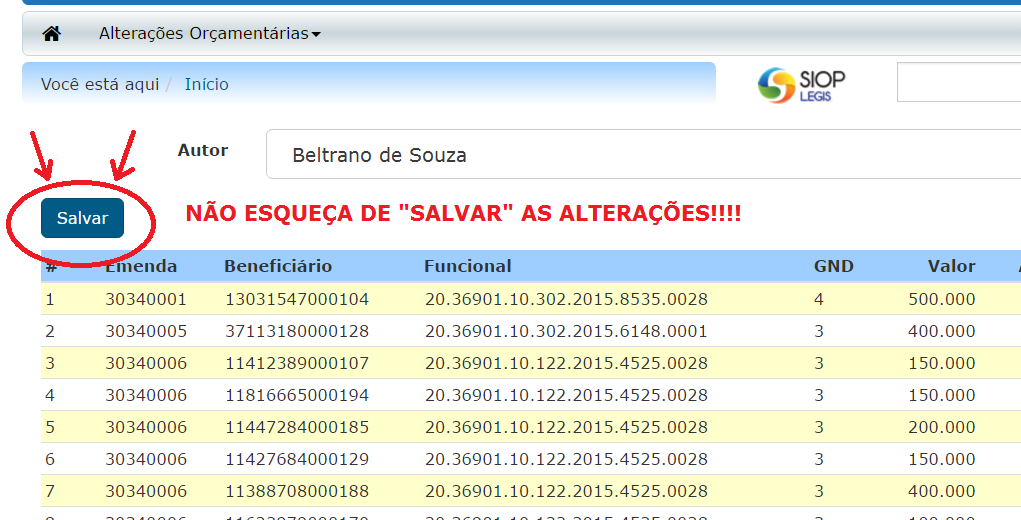Click the GND column header
Viewport: 1021px width, 520px height.
click(x=833, y=266)
